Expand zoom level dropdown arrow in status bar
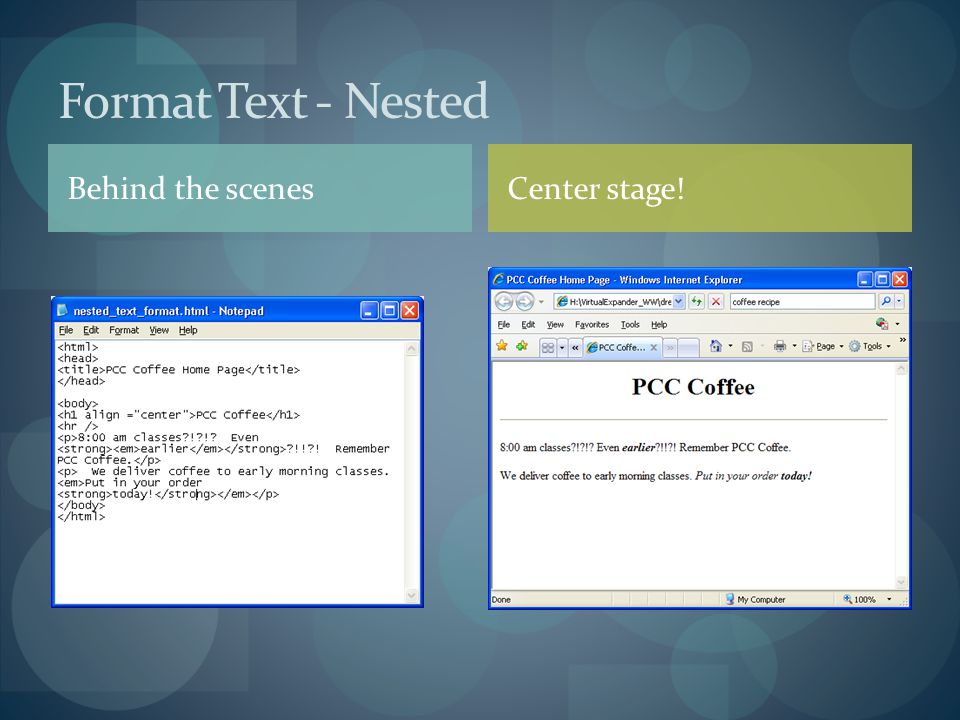This screenshot has height=720, width=960. tap(889, 599)
